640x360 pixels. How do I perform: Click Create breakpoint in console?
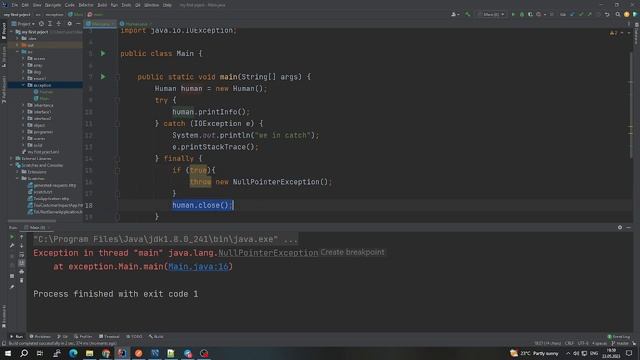tap(352, 252)
